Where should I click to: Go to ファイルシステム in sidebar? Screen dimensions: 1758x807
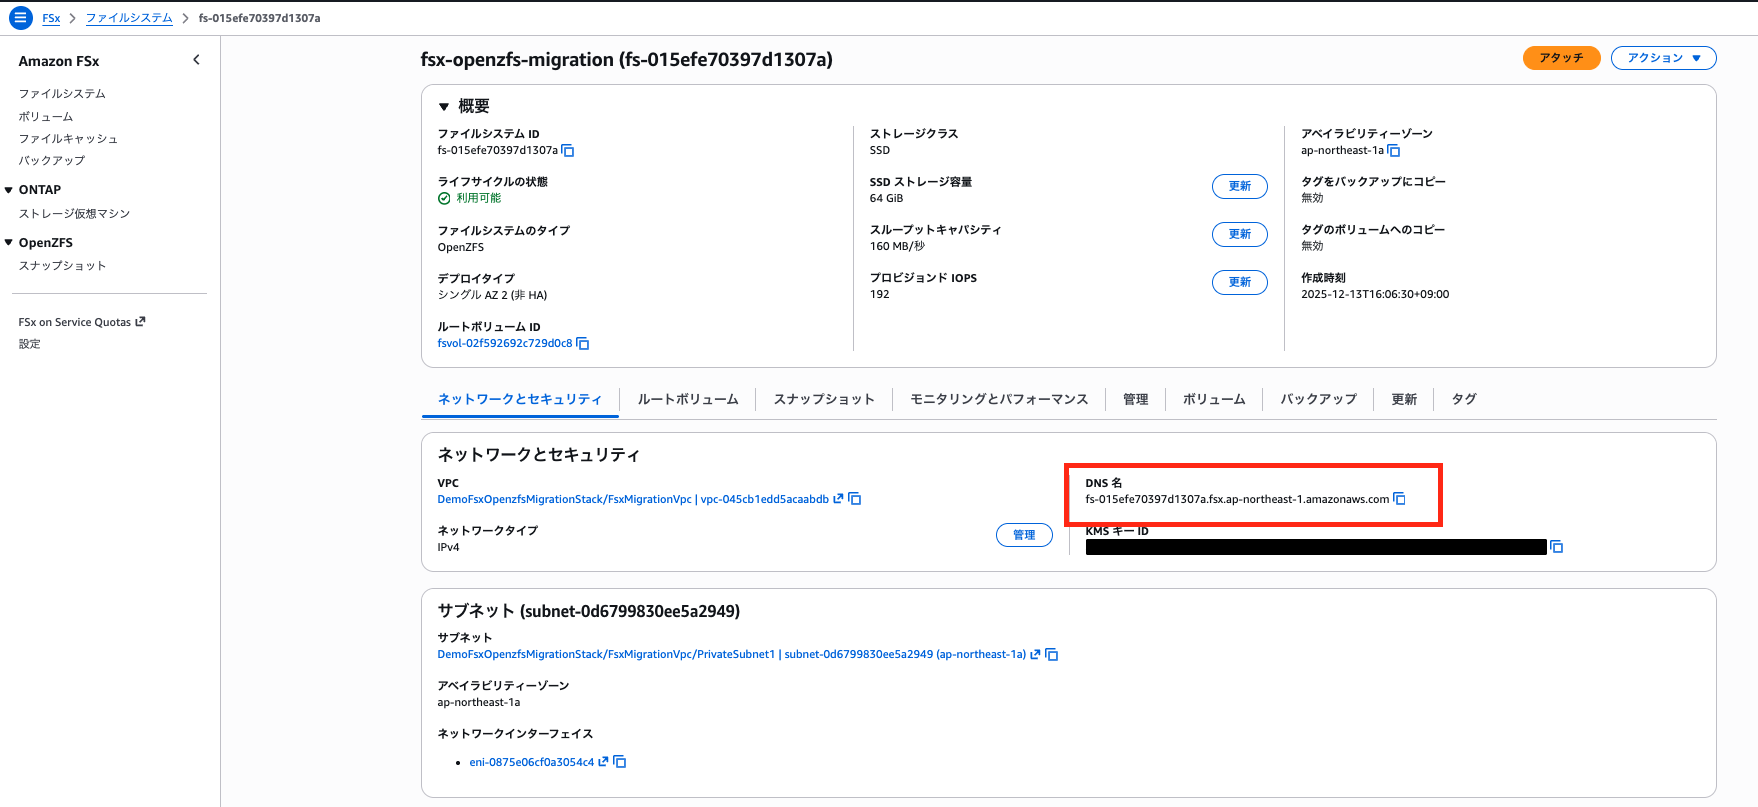tap(62, 94)
